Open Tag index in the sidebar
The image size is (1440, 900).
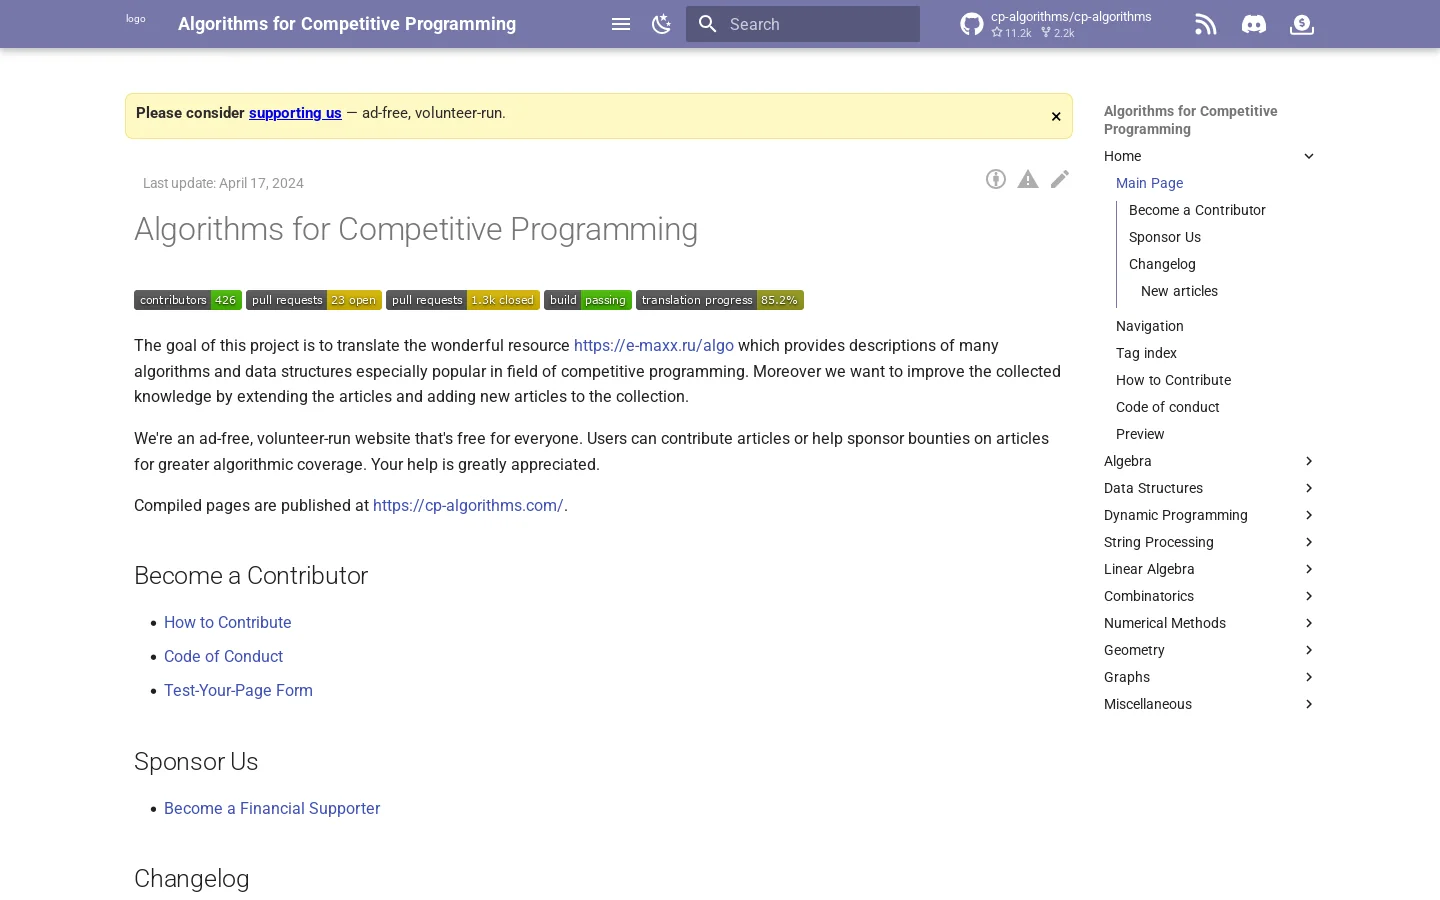(x=1147, y=353)
